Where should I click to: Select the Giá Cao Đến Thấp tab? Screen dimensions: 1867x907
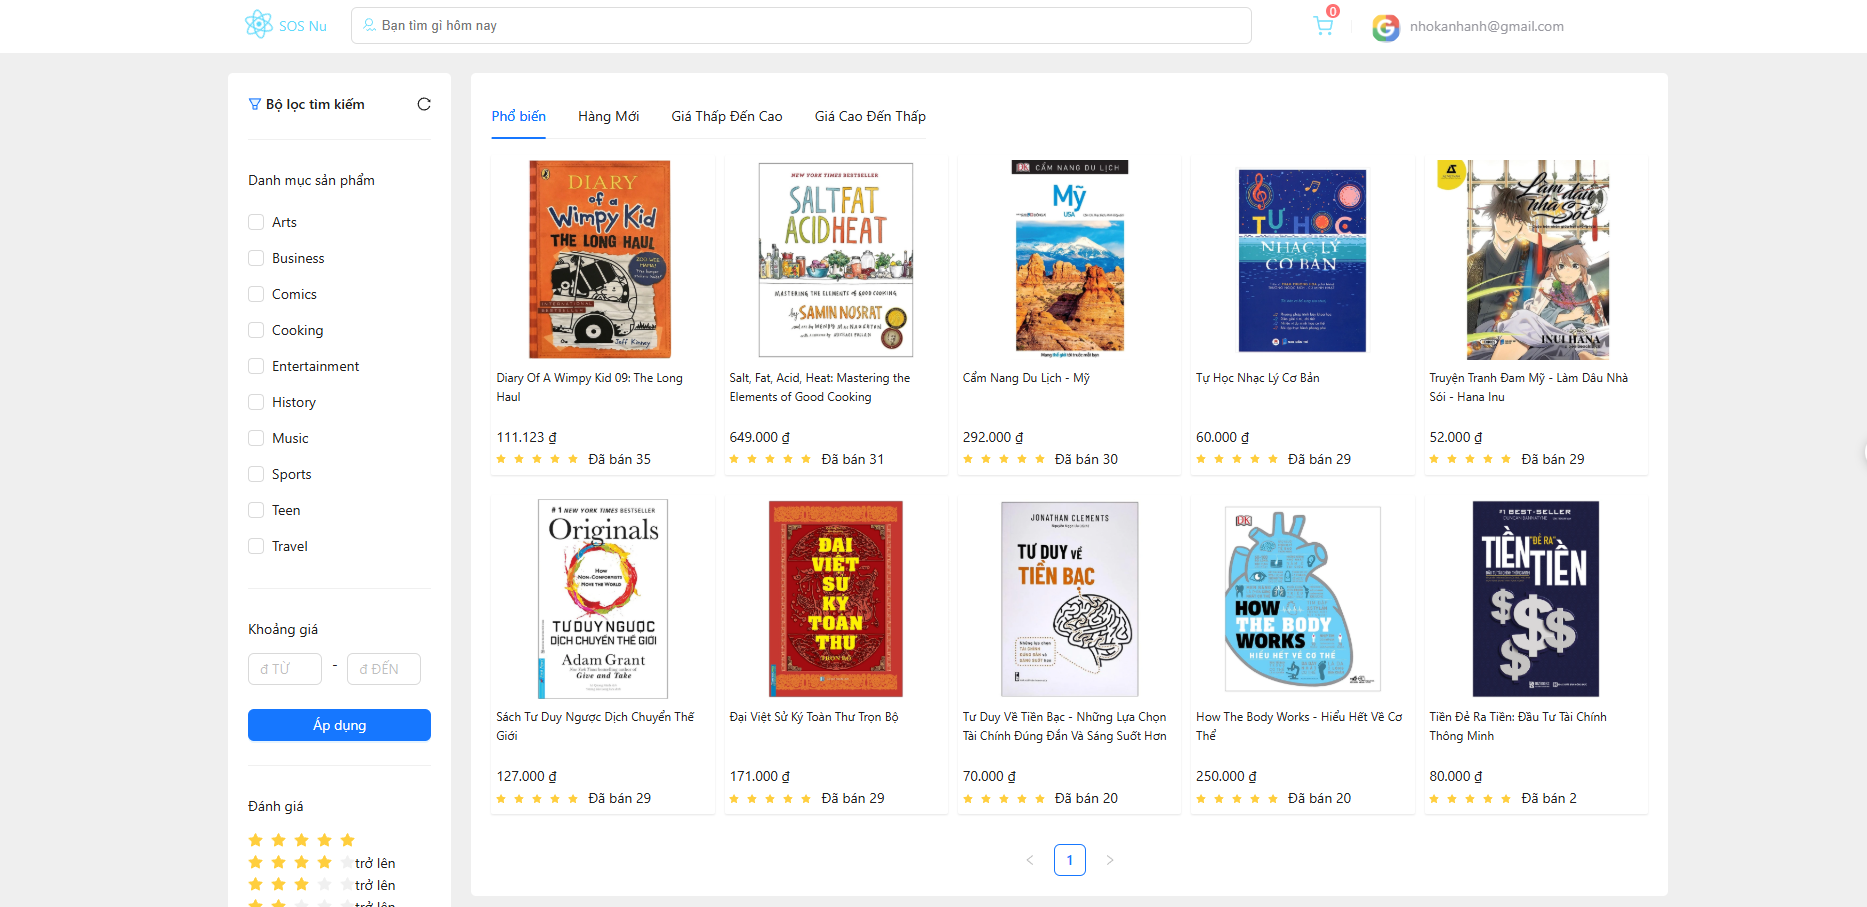[x=870, y=116]
